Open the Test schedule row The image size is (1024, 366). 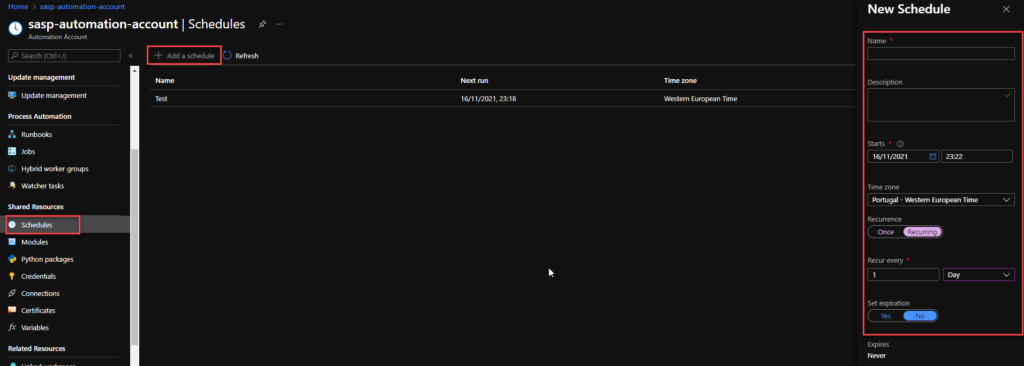click(x=503, y=99)
